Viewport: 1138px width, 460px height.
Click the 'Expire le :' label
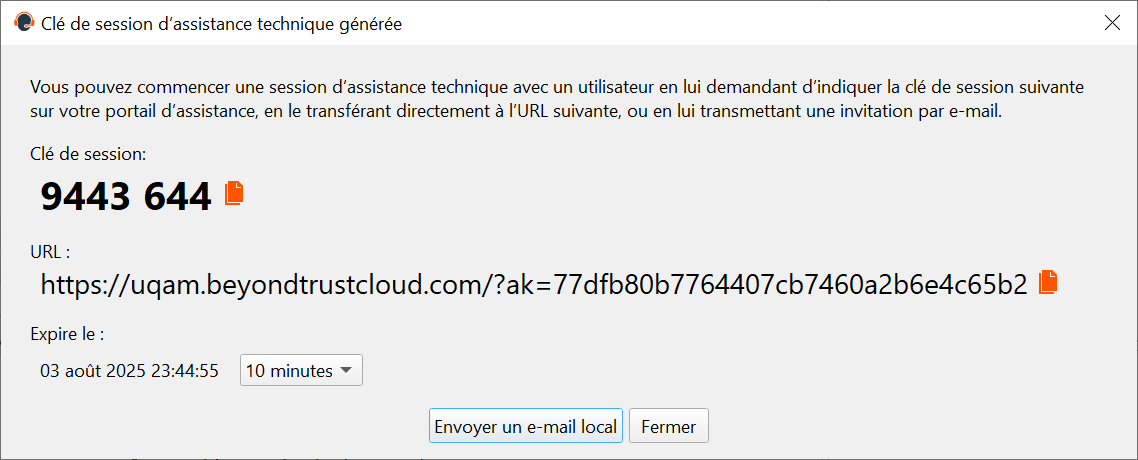67,334
